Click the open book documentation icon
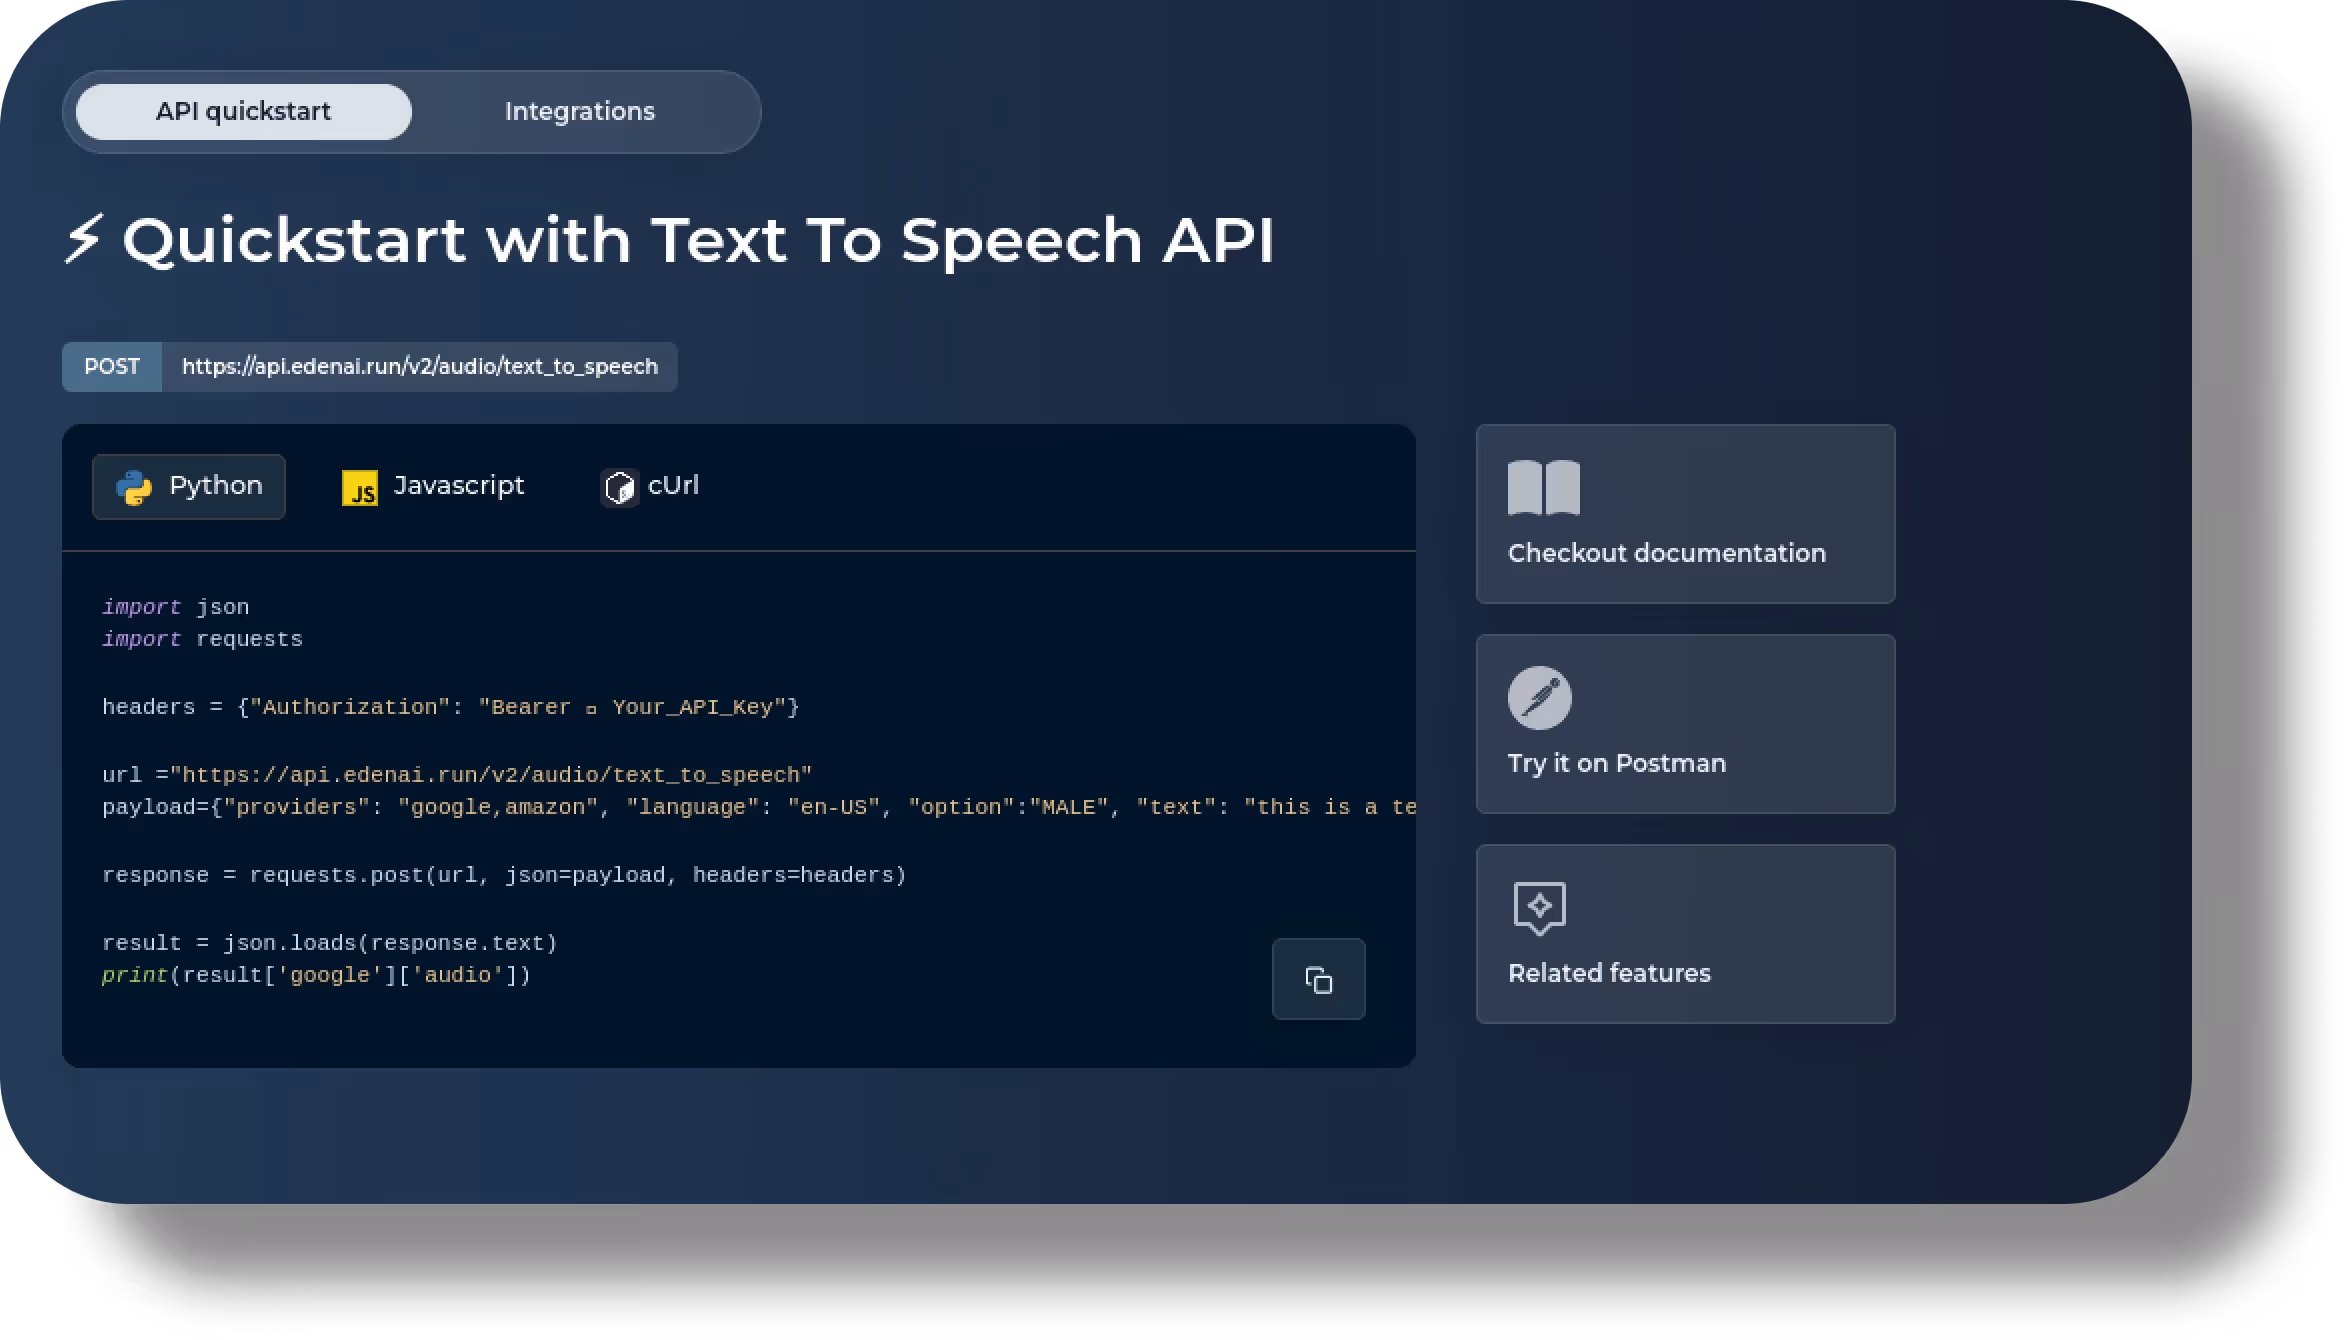 click(1543, 488)
